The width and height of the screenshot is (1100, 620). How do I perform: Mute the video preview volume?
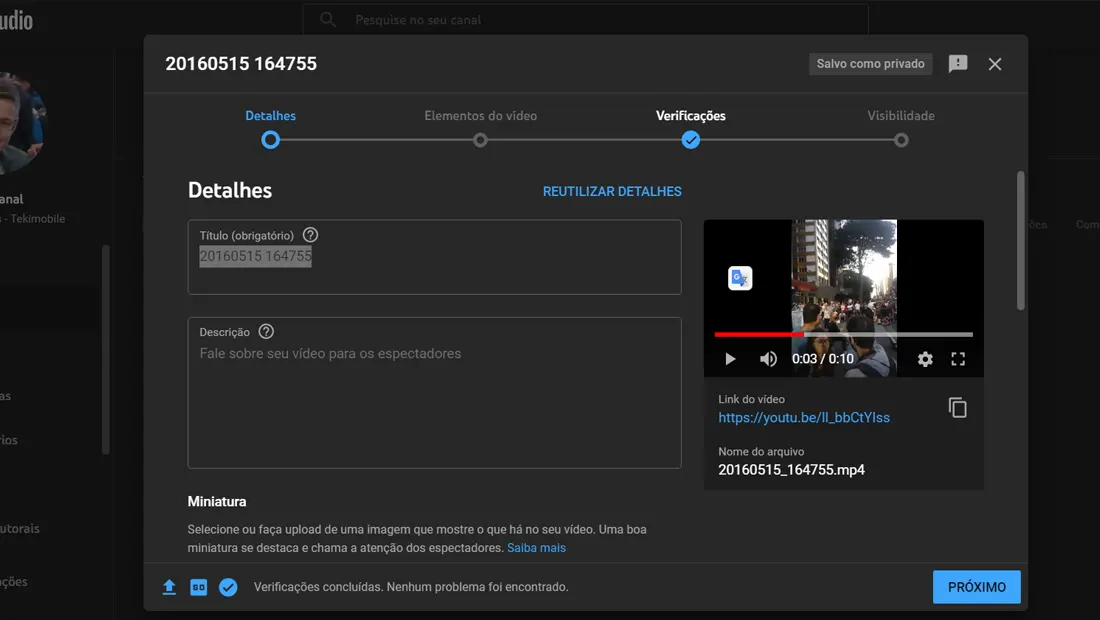pyautogui.click(x=768, y=359)
